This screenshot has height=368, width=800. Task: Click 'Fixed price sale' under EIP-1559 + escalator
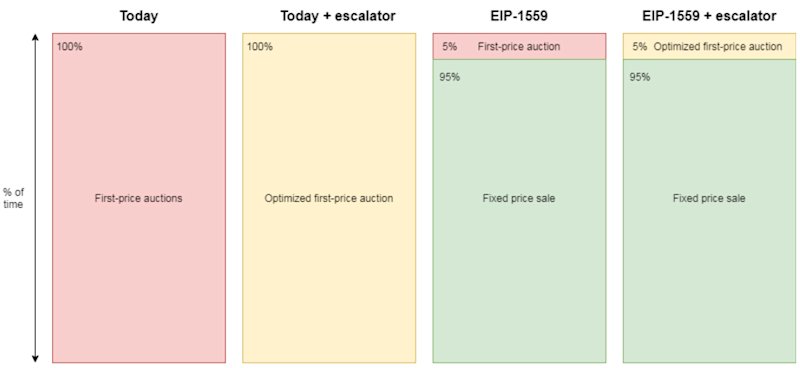click(709, 199)
